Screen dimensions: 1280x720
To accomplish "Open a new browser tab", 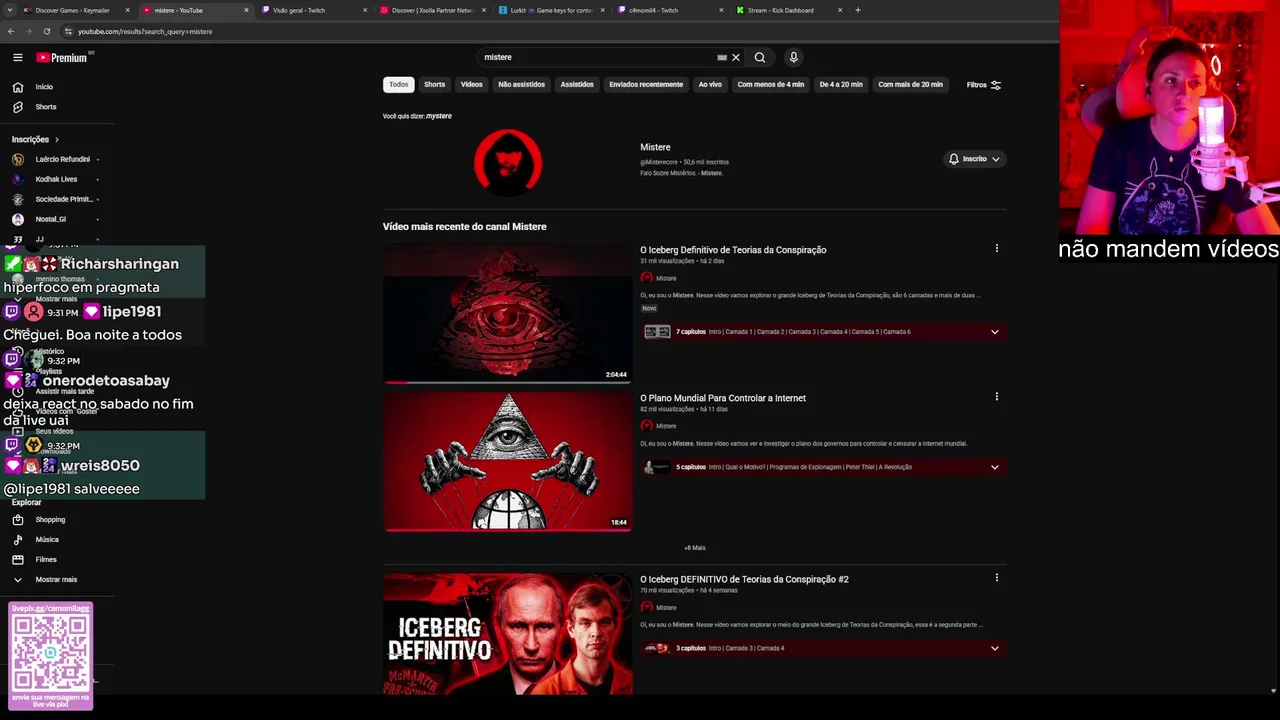I will (858, 10).
